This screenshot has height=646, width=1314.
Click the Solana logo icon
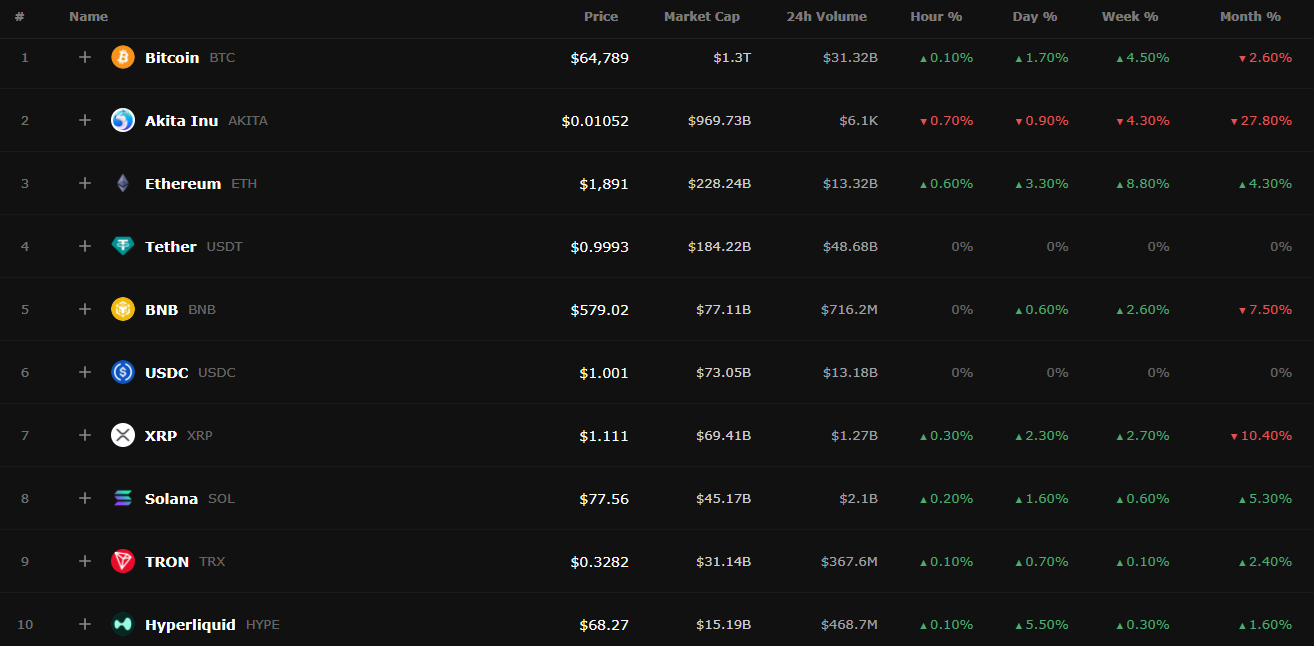coord(123,498)
